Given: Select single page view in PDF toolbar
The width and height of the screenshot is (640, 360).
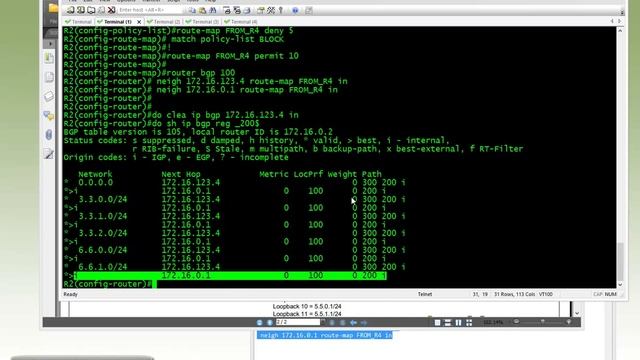Looking at the screenshot, I should (x=438, y=322).
